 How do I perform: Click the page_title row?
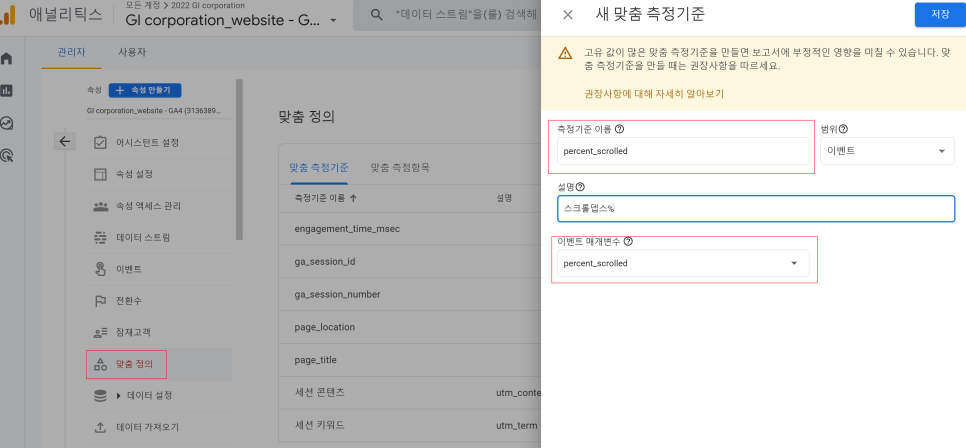pyautogui.click(x=410, y=360)
